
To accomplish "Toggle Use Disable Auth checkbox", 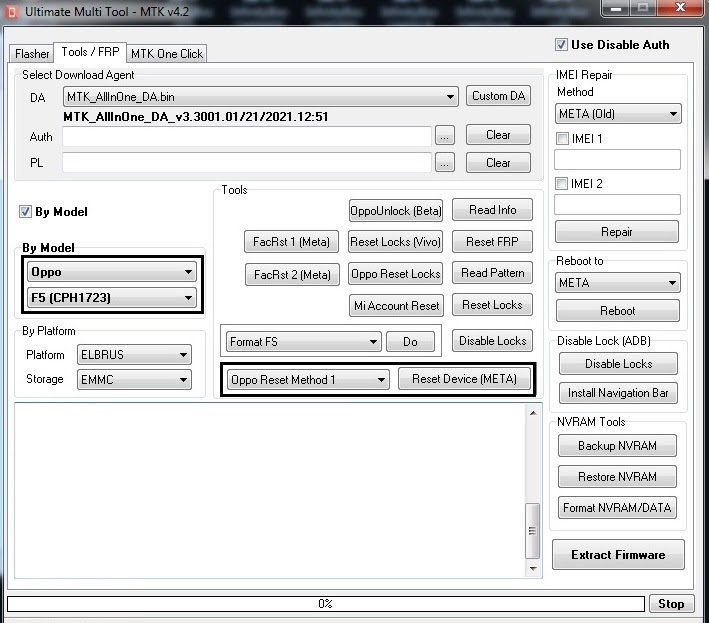I will click(561, 44).
